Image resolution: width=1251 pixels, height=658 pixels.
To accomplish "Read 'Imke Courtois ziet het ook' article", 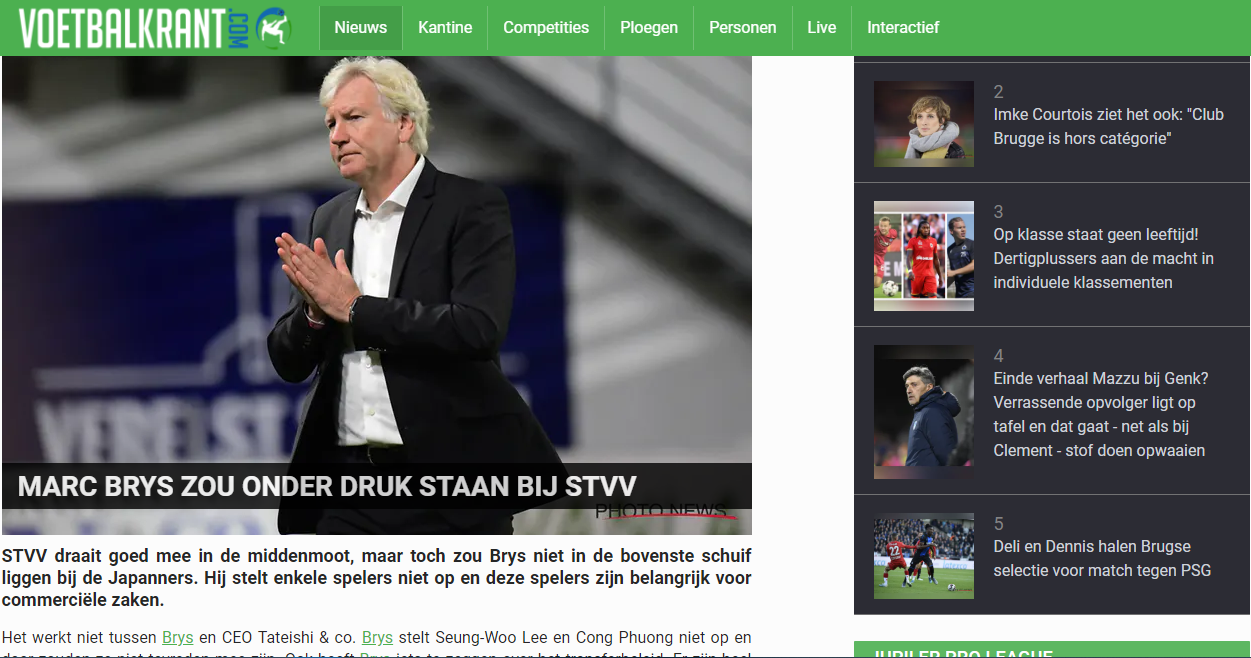I will click(1108, 127).
